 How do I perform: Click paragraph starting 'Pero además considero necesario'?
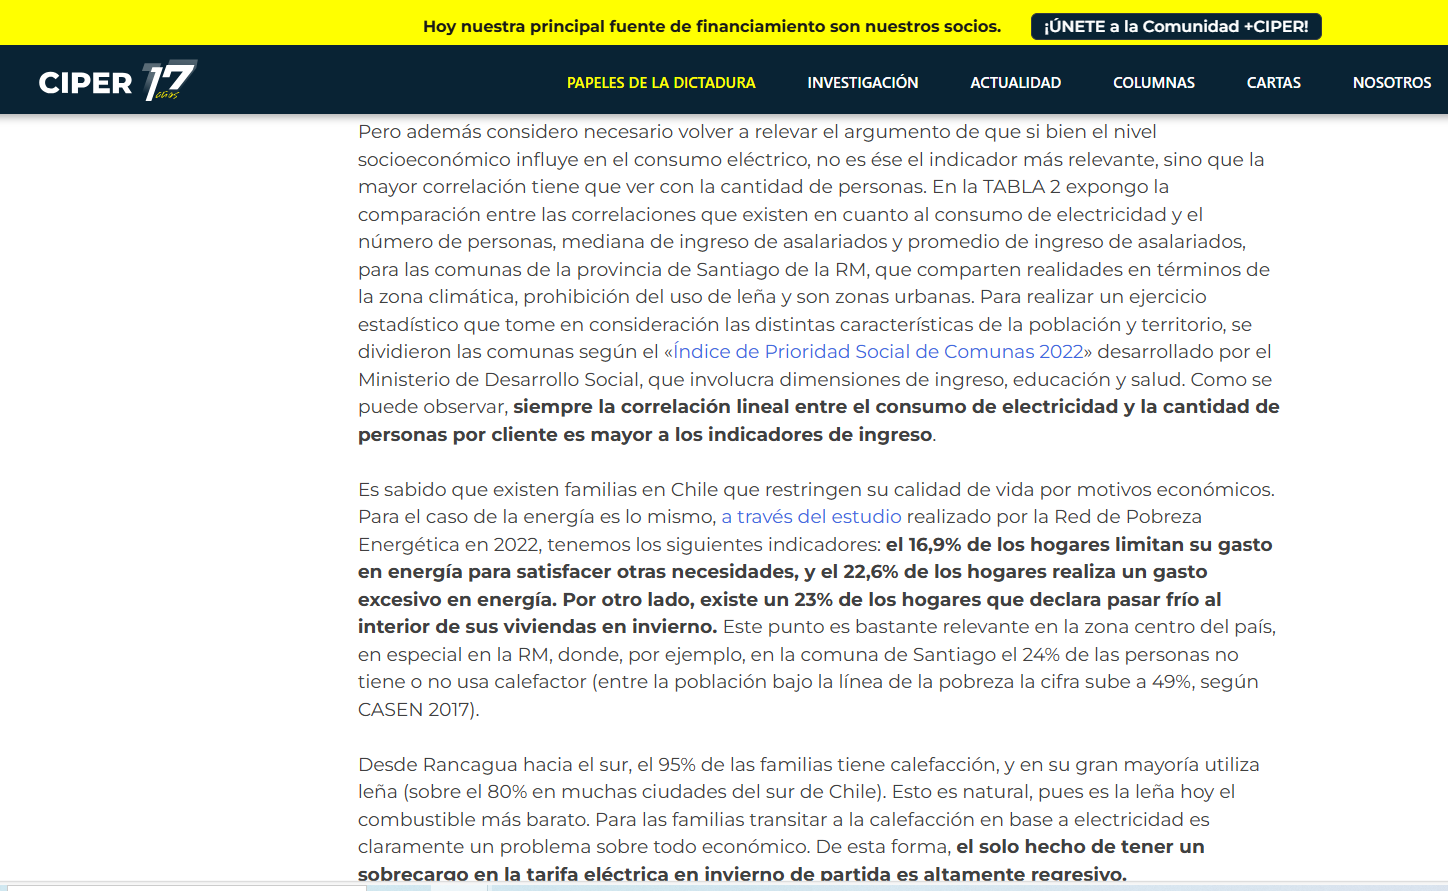click(819, 283)
